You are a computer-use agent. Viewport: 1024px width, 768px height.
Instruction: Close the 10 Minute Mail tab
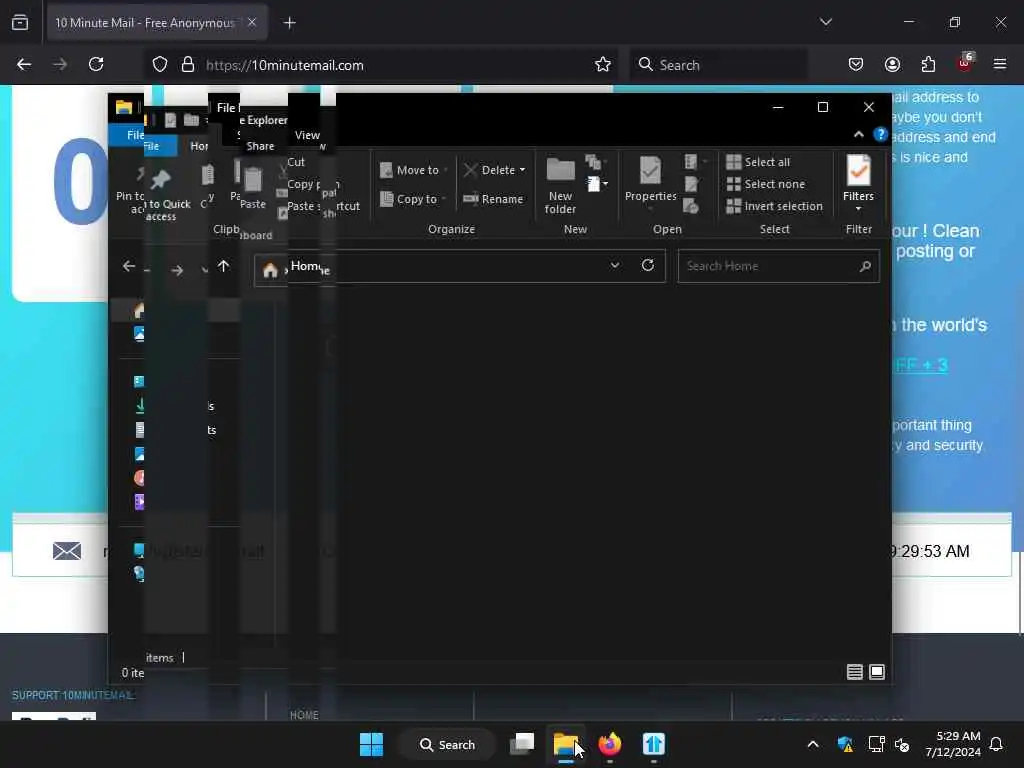pyautogui.click(x=252, y=22)
